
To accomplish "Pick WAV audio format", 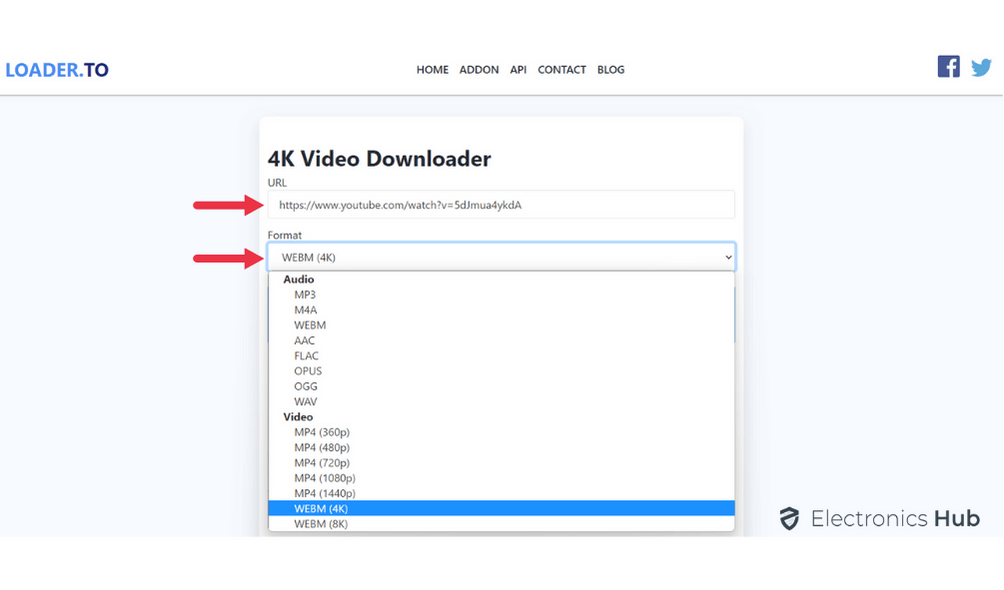I will (x=501, y=402).
